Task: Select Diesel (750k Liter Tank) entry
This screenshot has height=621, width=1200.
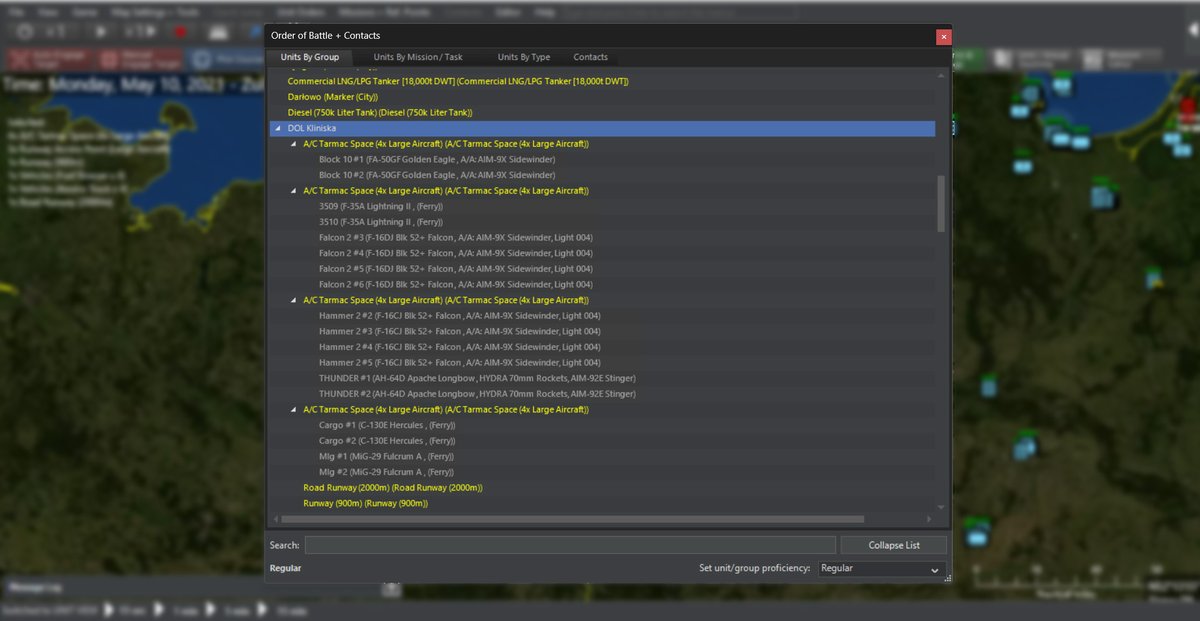Action: click(x=602, y=113)
